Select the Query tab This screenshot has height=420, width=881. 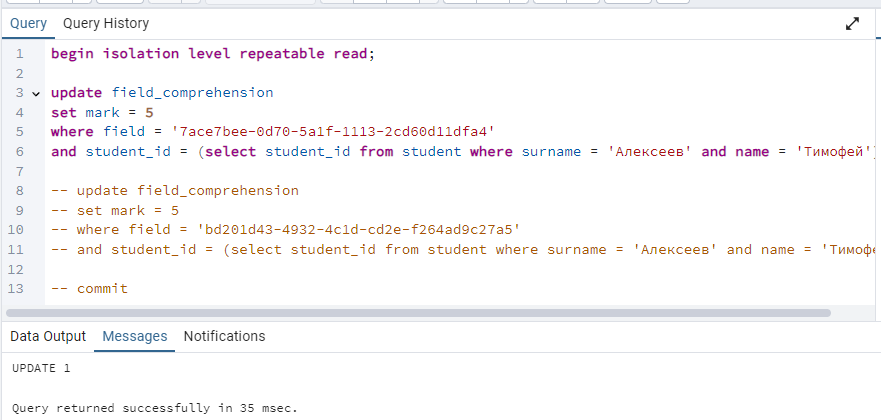tap(29, 24)
